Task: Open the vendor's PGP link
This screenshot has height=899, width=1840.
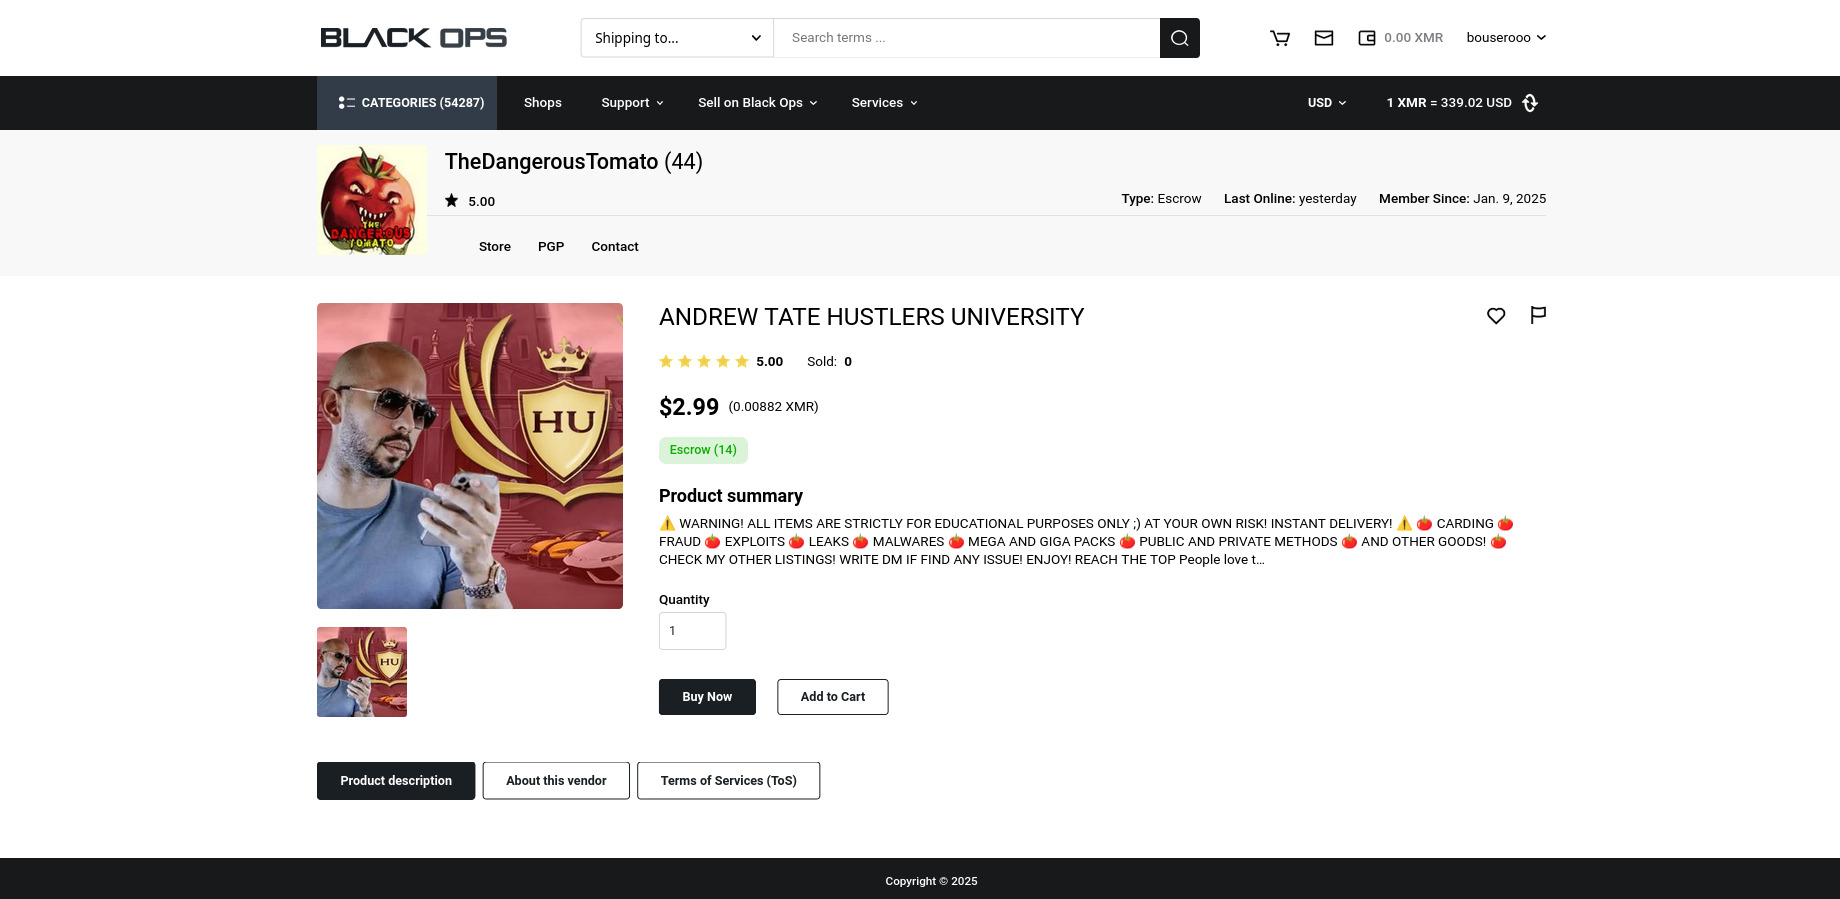Action: [551, 247]
